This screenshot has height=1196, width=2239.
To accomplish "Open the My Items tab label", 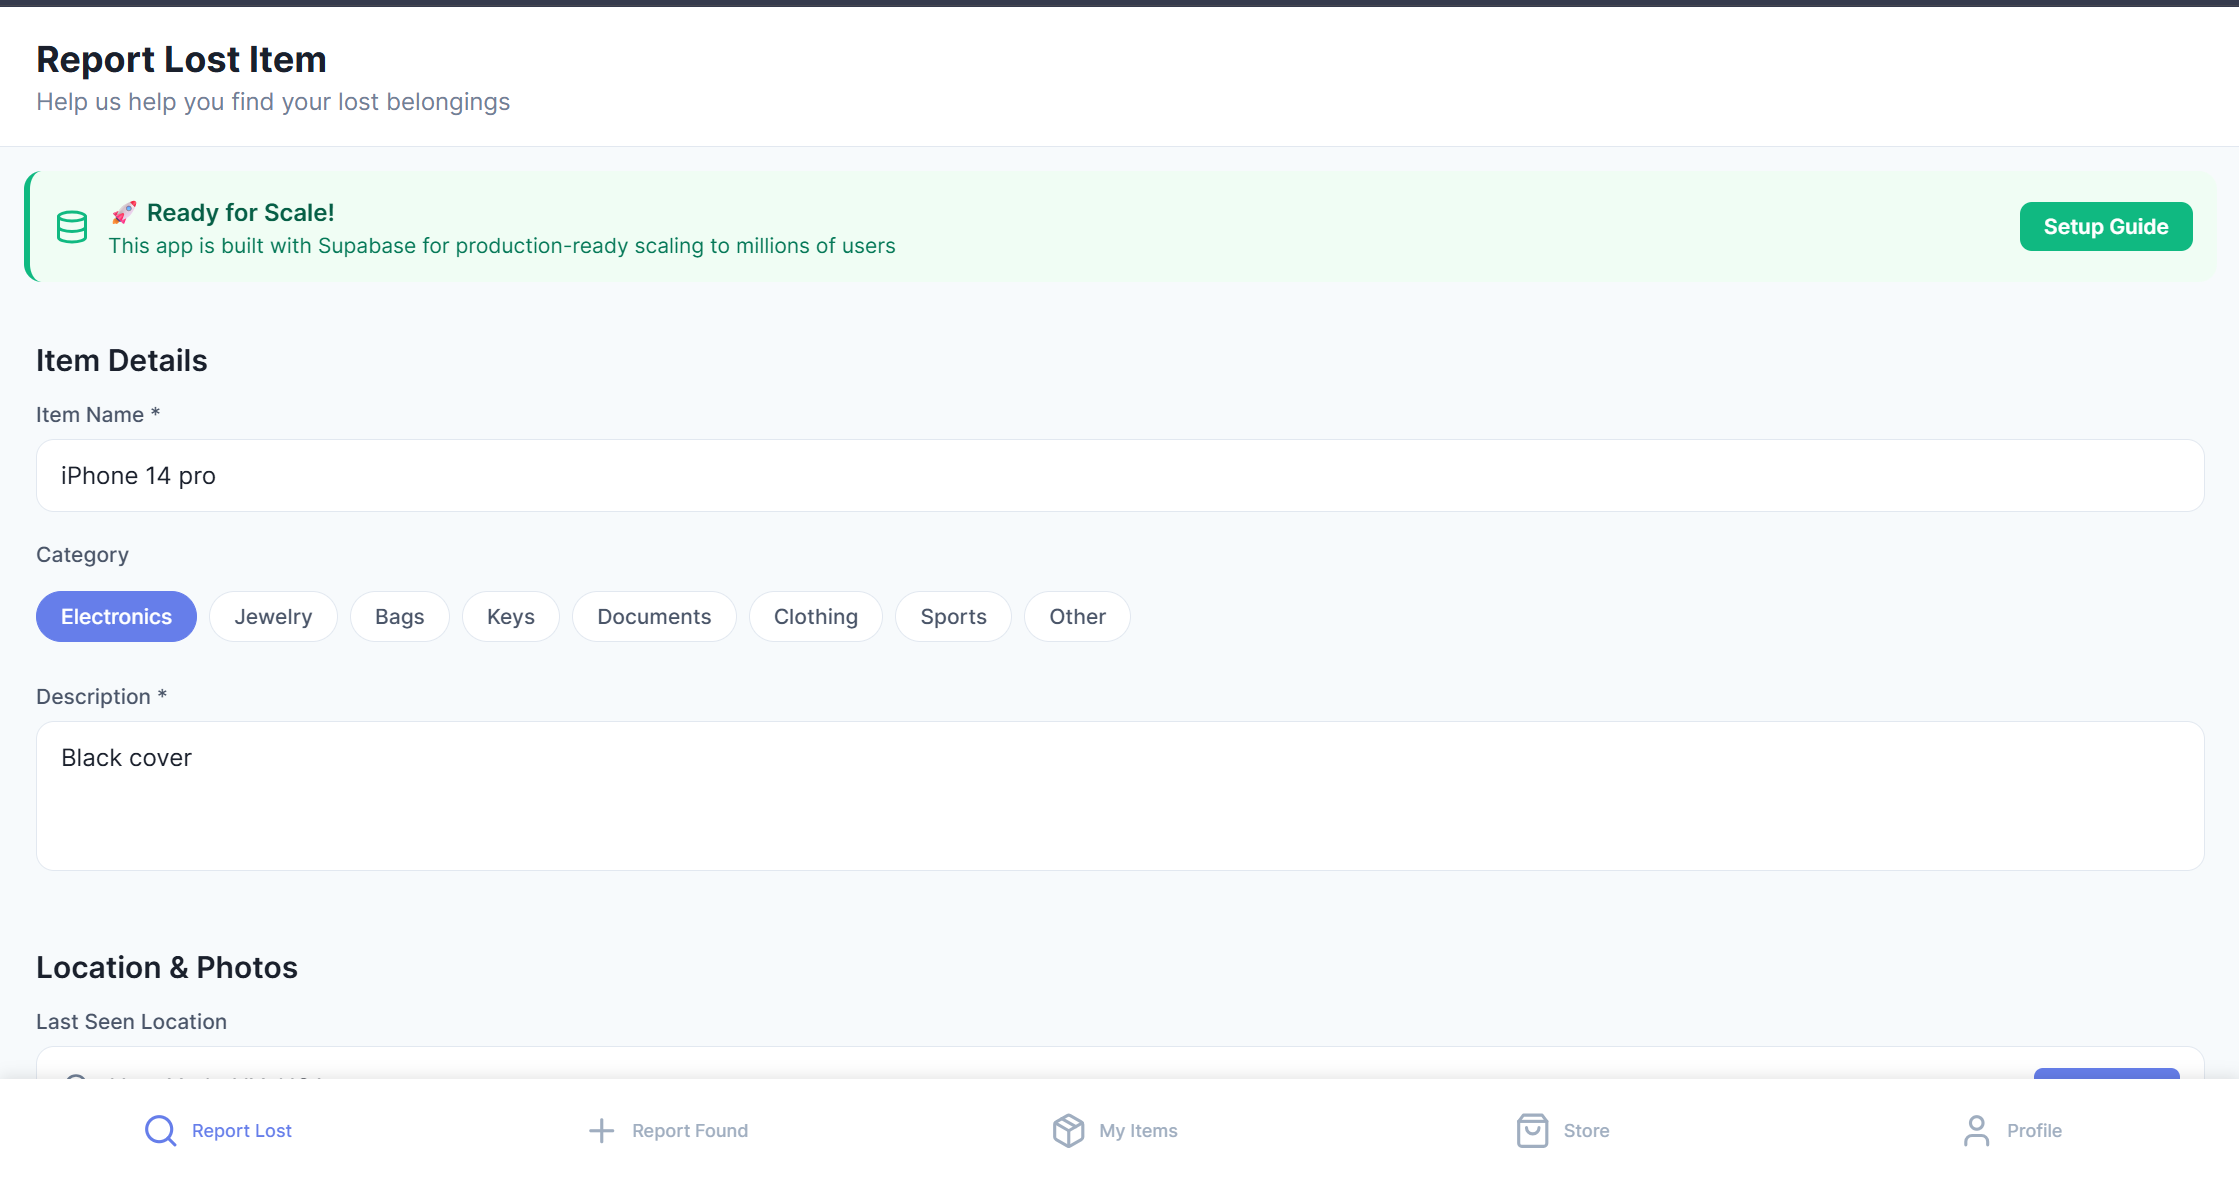I will click(x=1138, y=1130).
